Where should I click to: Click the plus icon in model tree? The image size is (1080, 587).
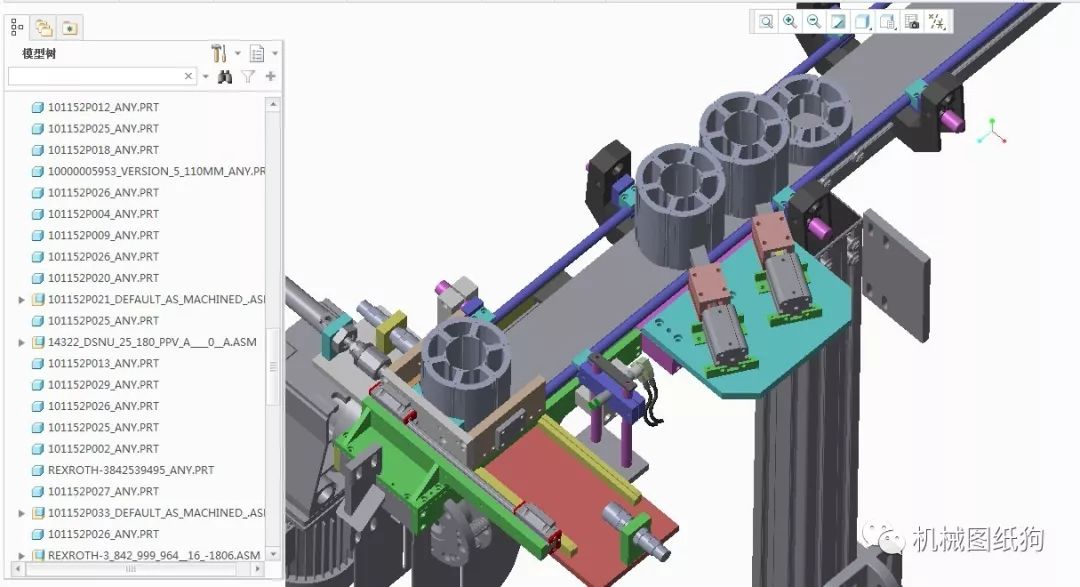271,76
